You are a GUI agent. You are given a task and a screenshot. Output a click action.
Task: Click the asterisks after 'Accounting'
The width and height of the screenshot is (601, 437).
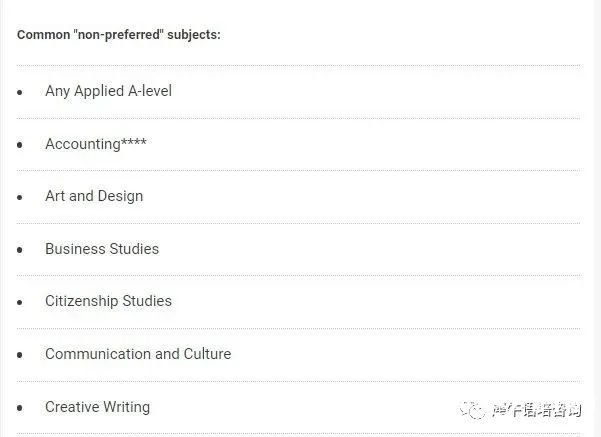(134, 142)
